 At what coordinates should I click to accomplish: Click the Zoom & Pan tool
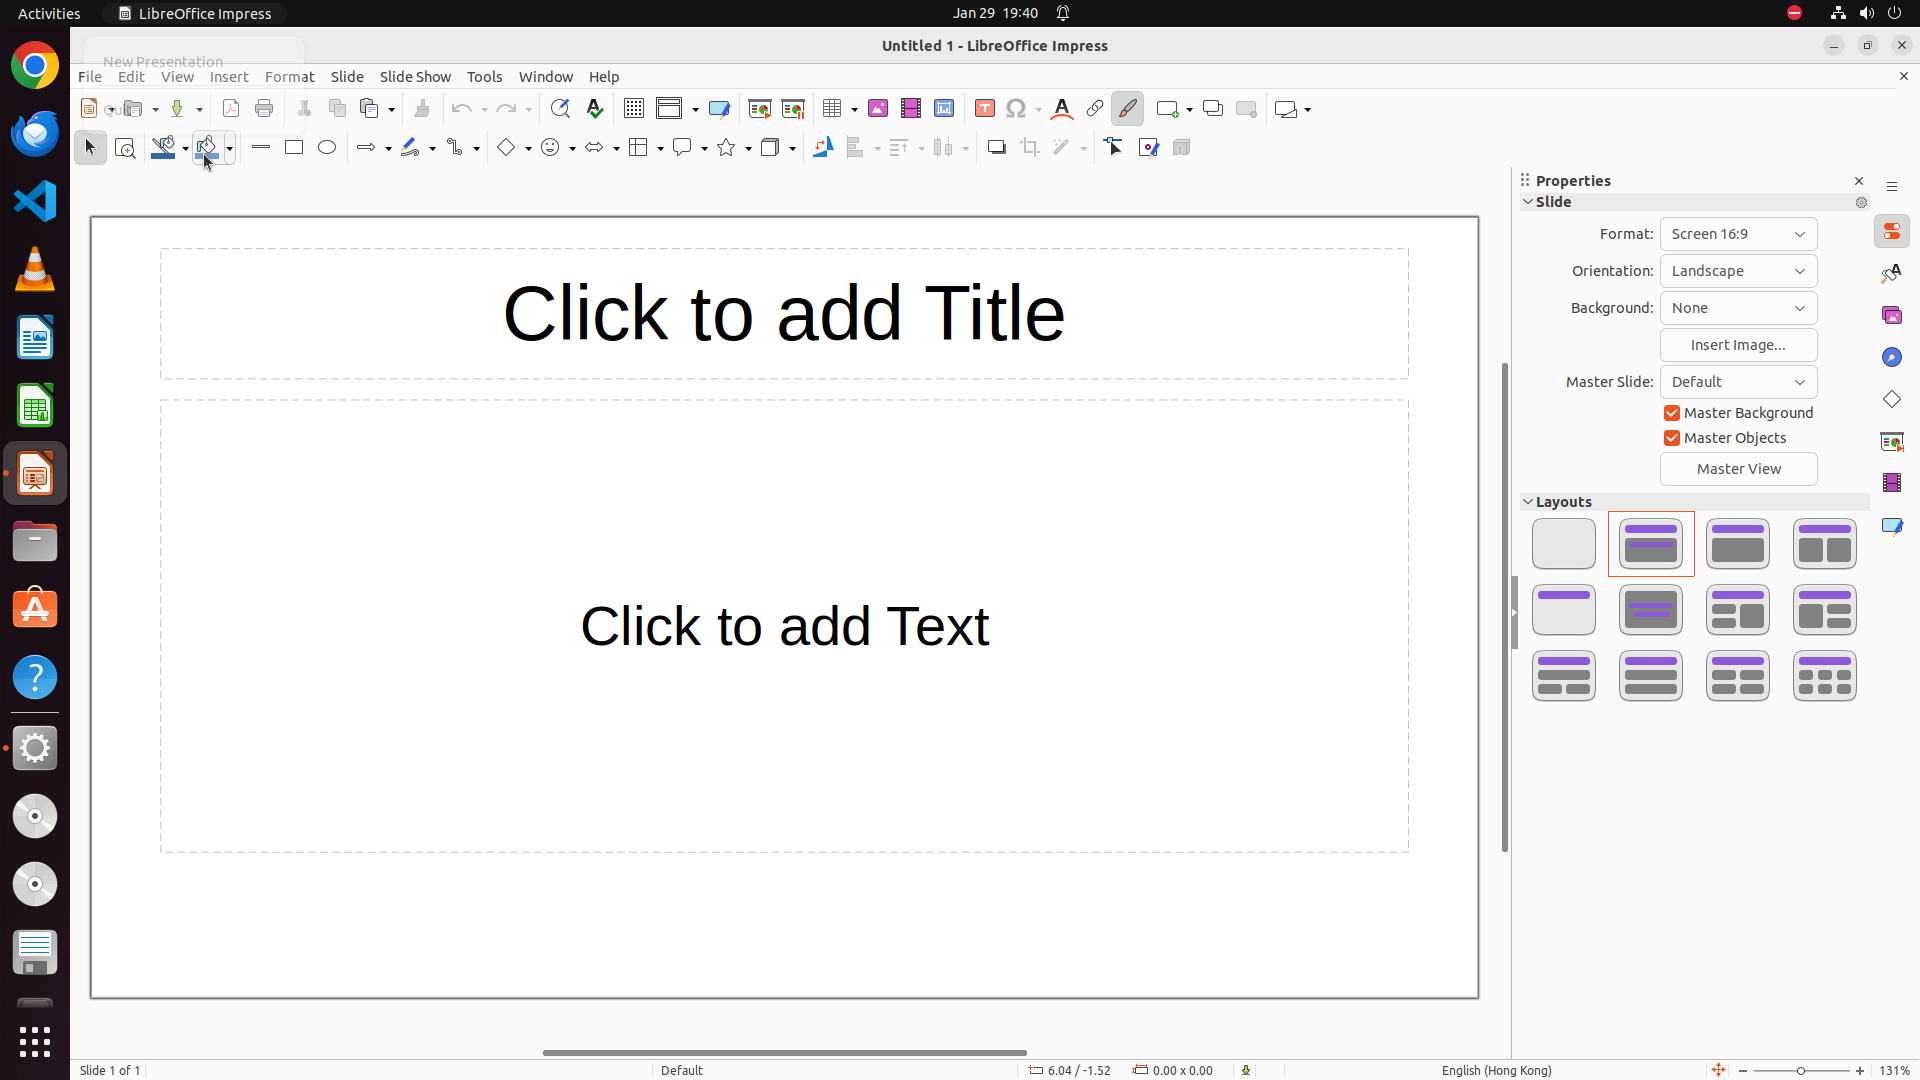coord(125,148)
